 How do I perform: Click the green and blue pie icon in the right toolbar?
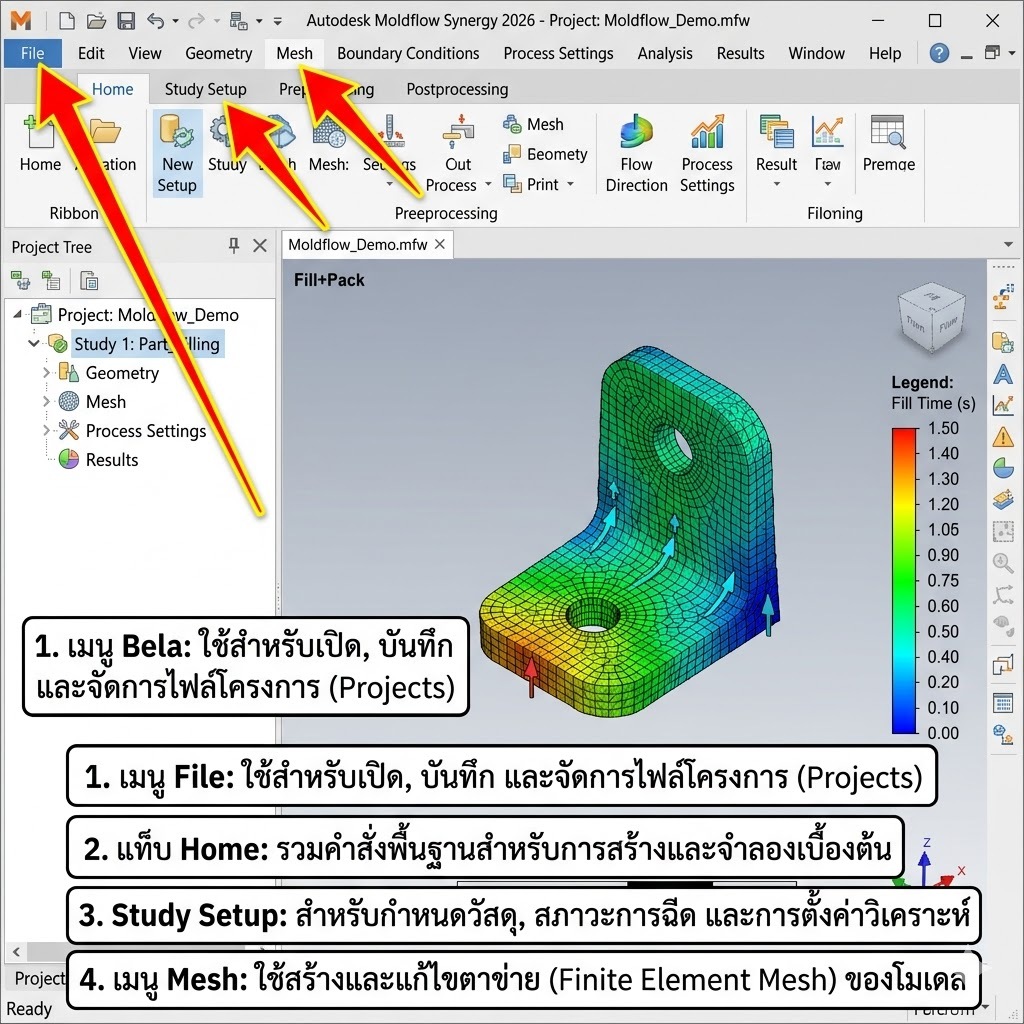(x=1002, y=468)
